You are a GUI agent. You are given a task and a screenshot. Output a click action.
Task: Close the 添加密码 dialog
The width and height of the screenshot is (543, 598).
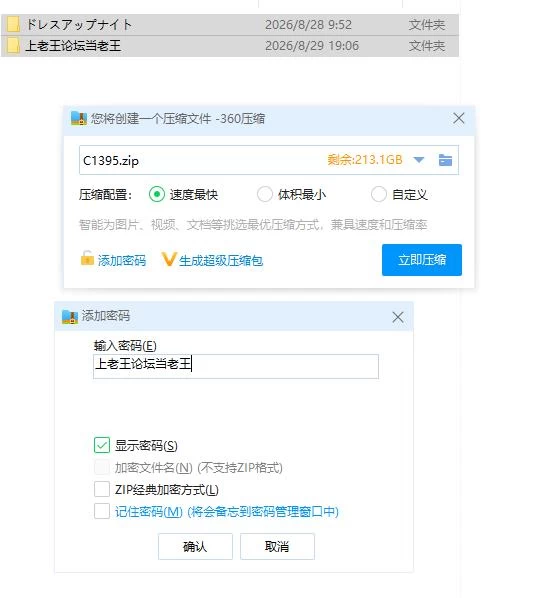(398, 317)
